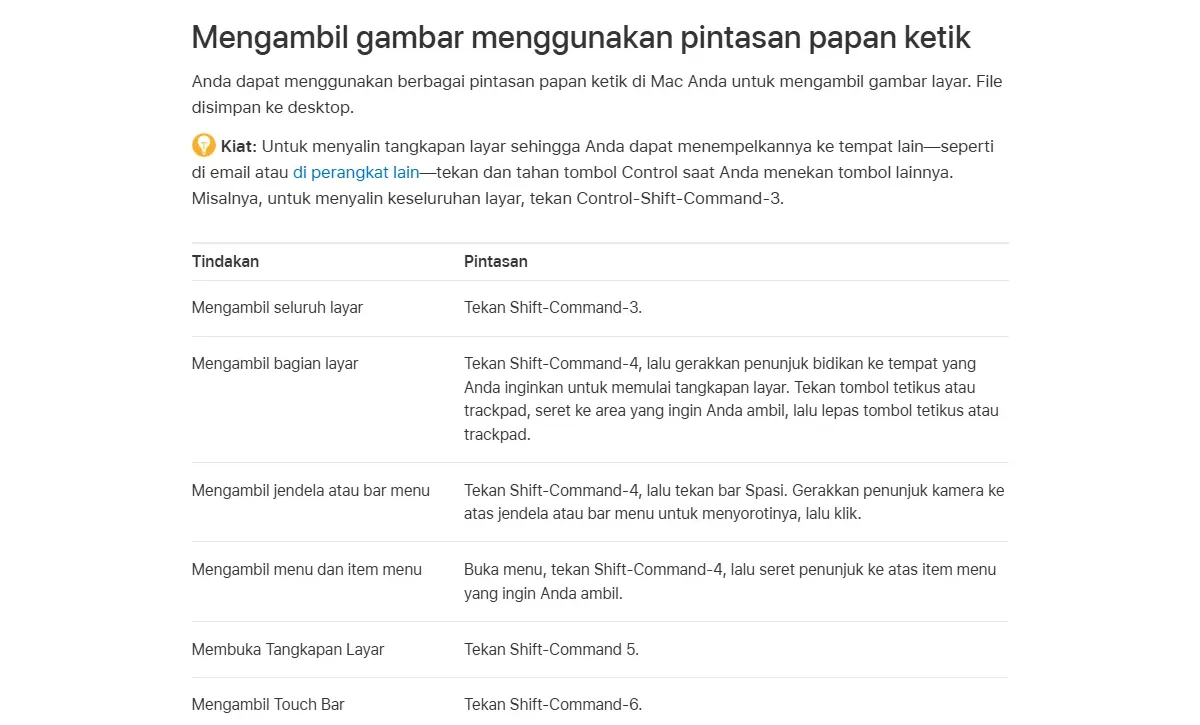The image size is (1200, 725).
Task: Select the "Mengambil jendela atau bar menu" cell
Action: [311, 491]
